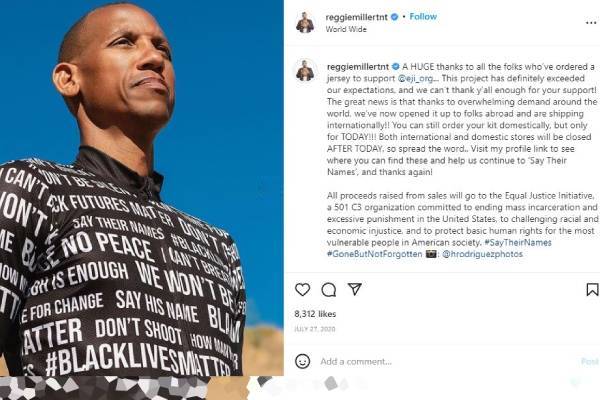Open the #SayTheirNames hashtag
This screenshot has width=600, height=400.
click(518, 242)
